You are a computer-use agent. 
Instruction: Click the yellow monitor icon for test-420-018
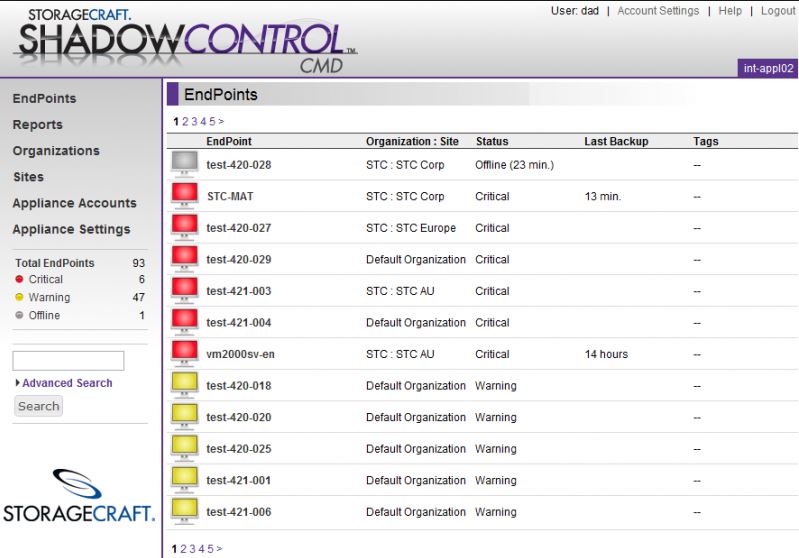coord(184,385)
